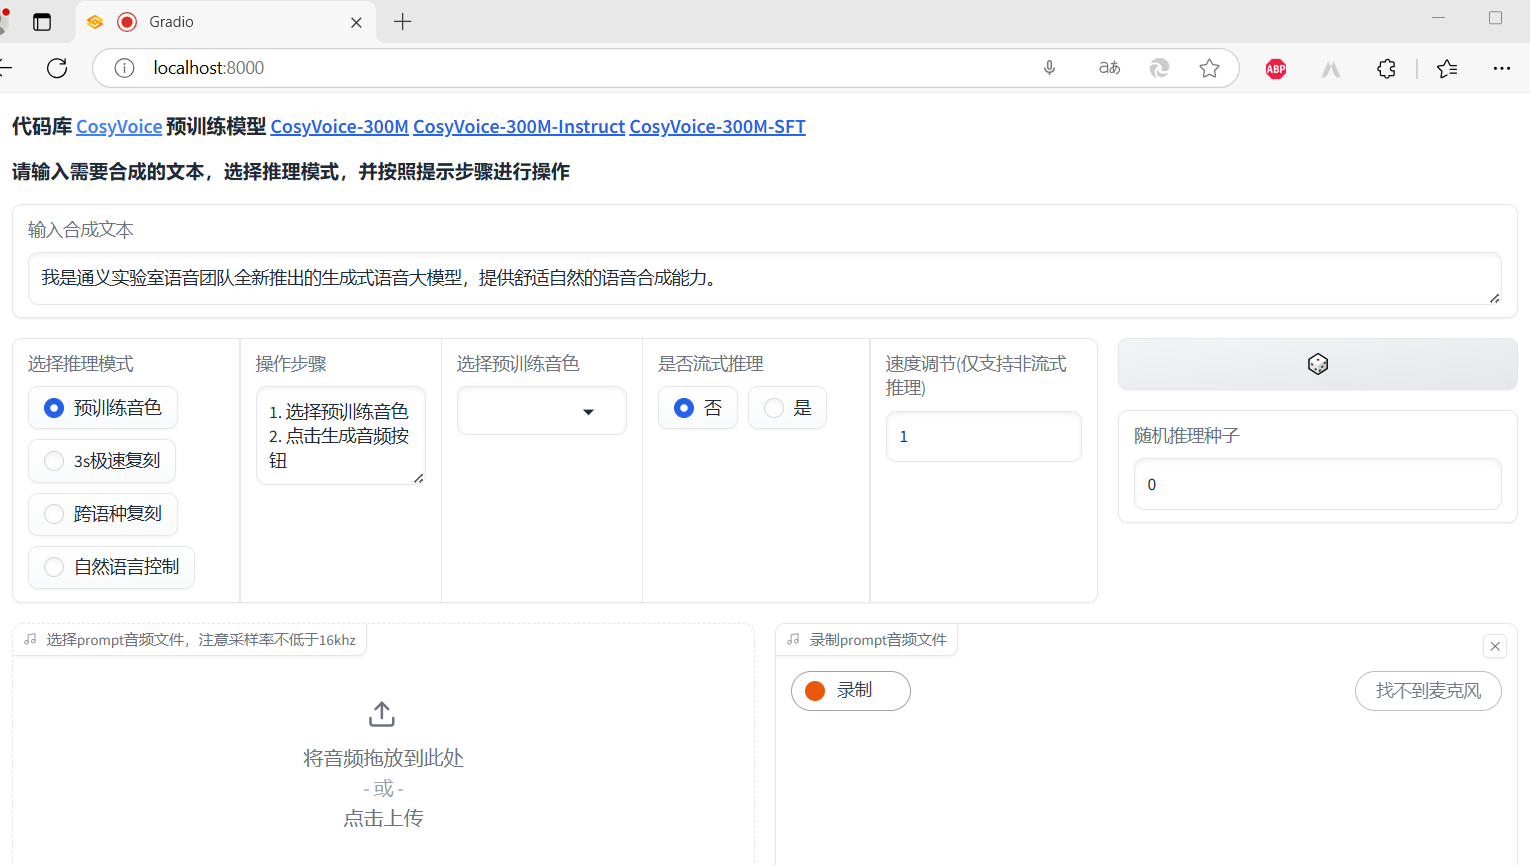Click the upload arrow icon

[x=382, y=714]
